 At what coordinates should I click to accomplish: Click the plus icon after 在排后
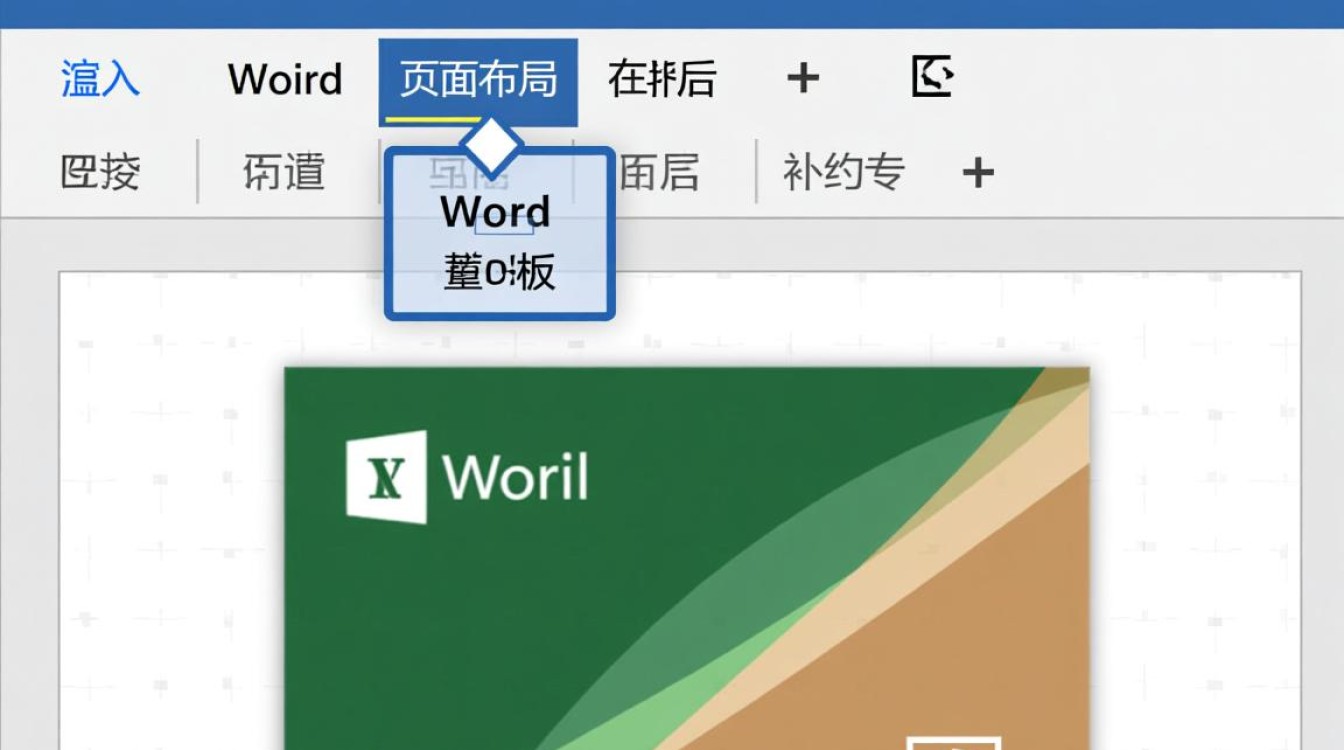803,78
